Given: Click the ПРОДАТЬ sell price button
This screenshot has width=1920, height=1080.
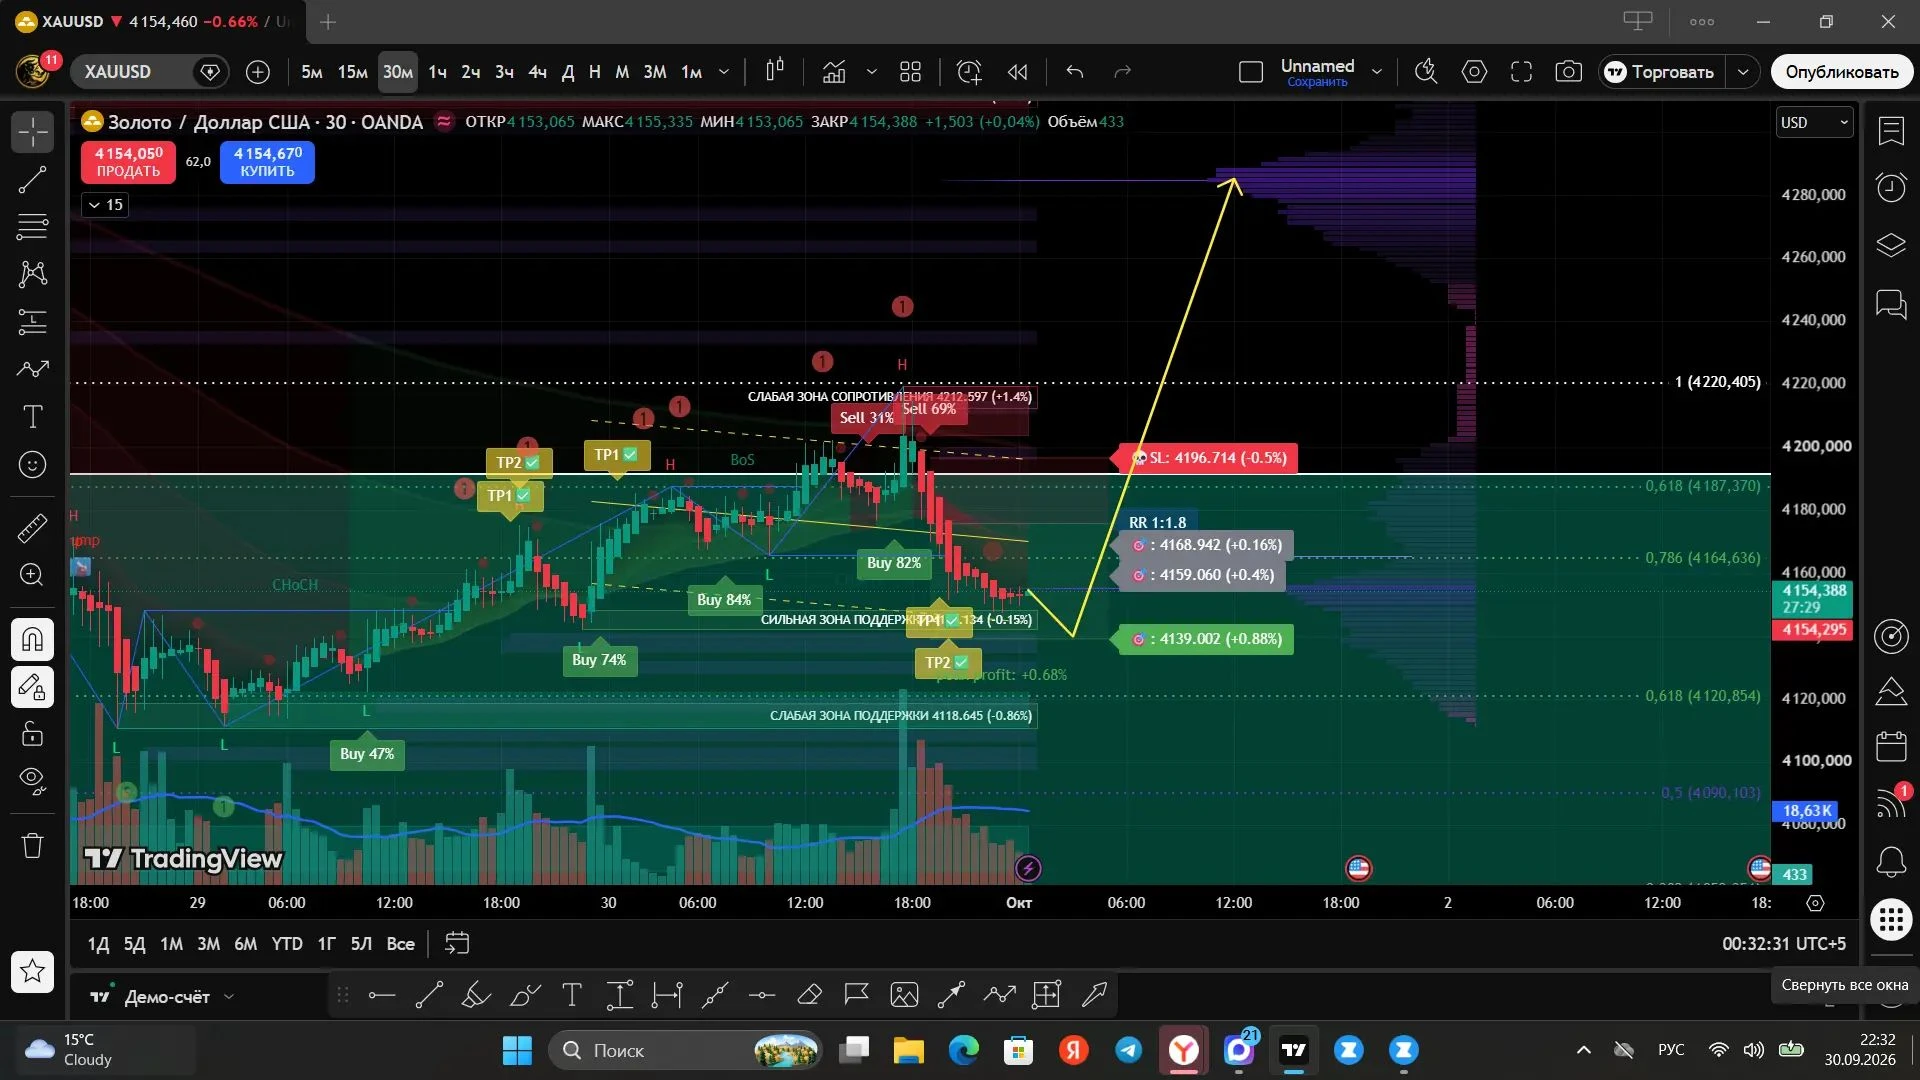Looking at the screenshot, I should point(128,162).
